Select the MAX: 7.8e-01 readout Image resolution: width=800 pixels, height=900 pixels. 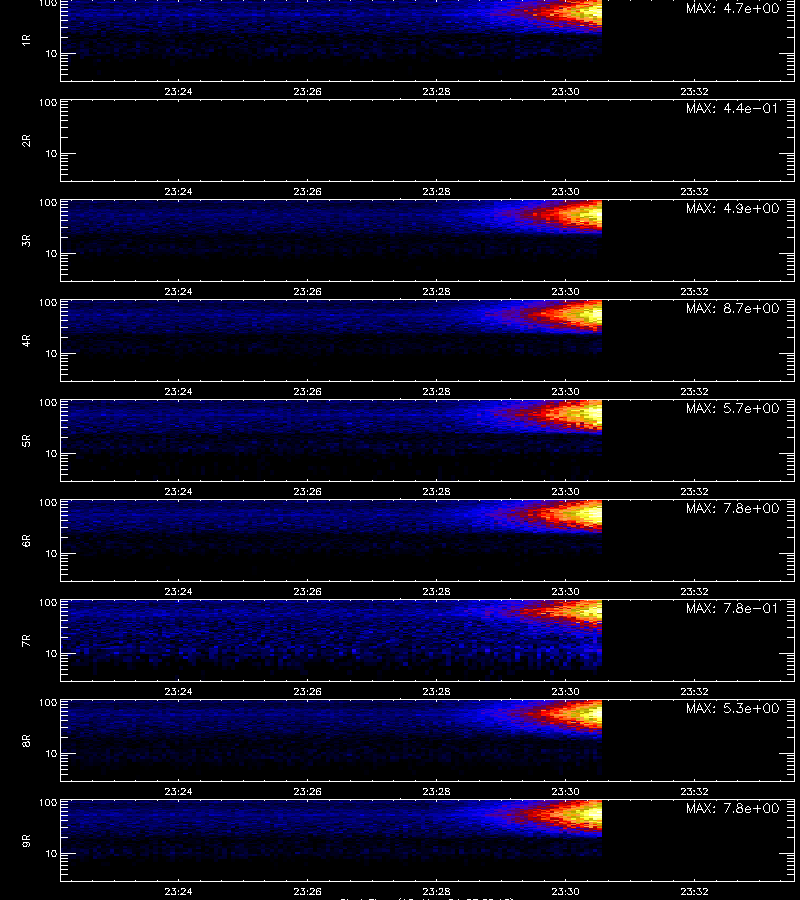tap(732, 608)
